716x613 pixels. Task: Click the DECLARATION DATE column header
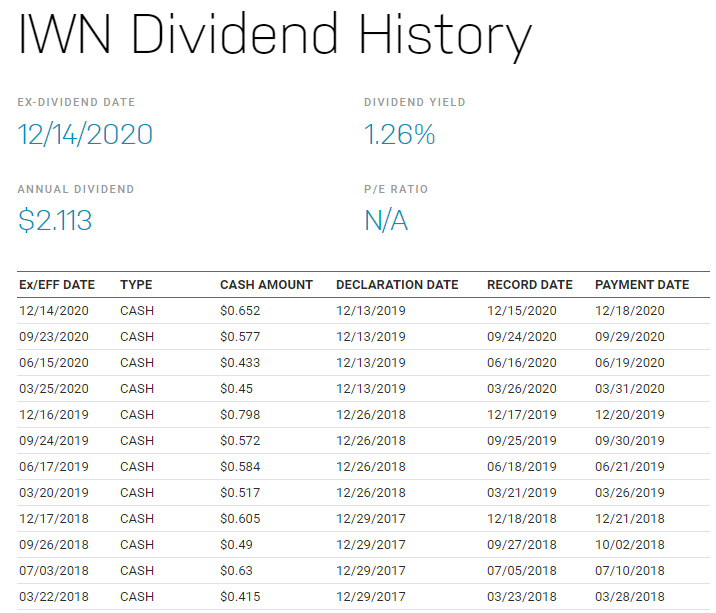(x=397, y=285)
